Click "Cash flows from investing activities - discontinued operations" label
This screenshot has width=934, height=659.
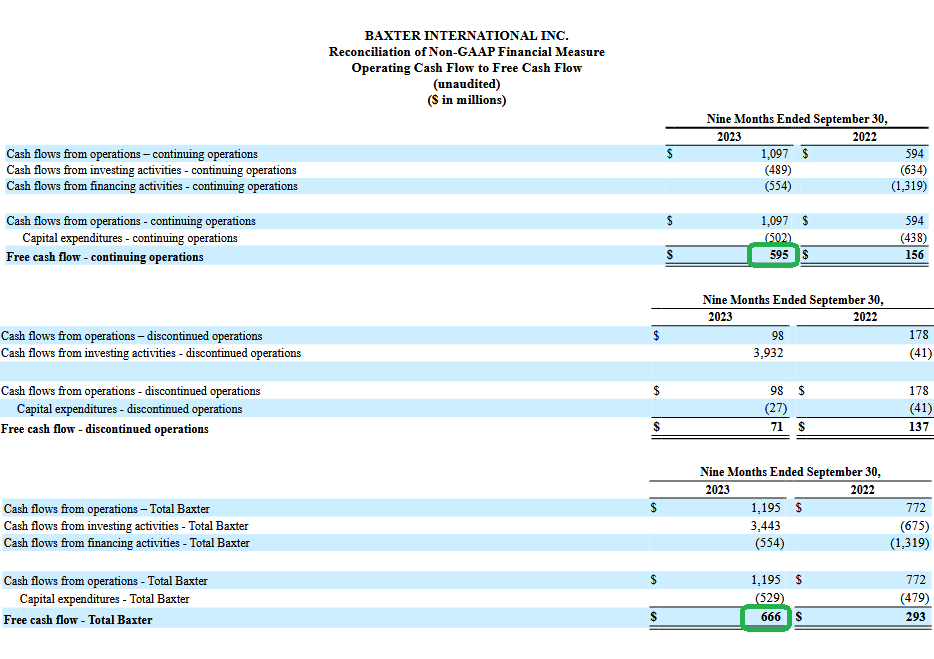(151, 353)
